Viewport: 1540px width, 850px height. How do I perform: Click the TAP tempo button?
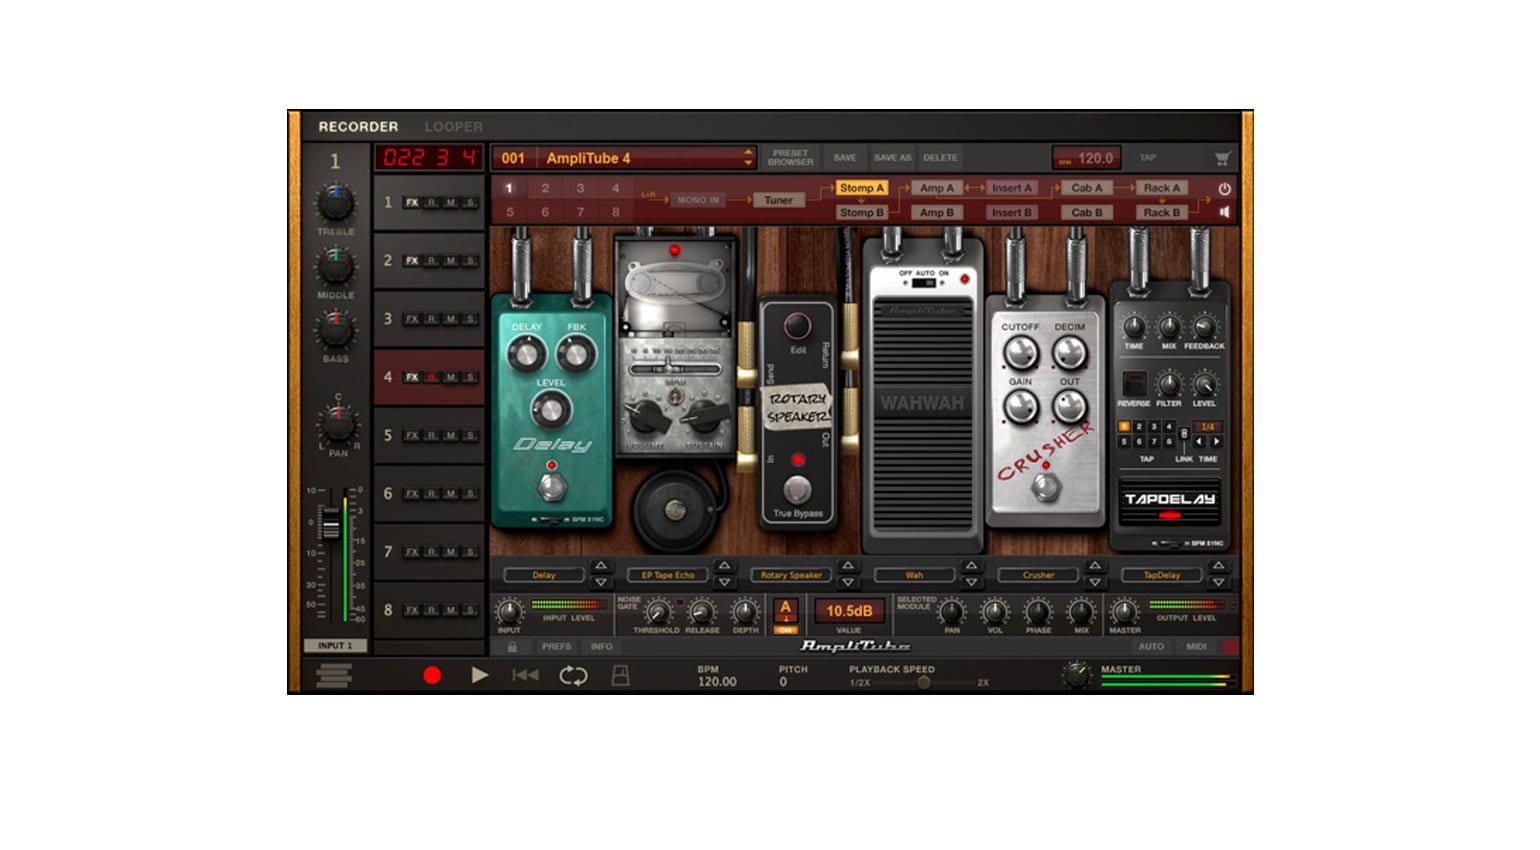click(1148, 158)
